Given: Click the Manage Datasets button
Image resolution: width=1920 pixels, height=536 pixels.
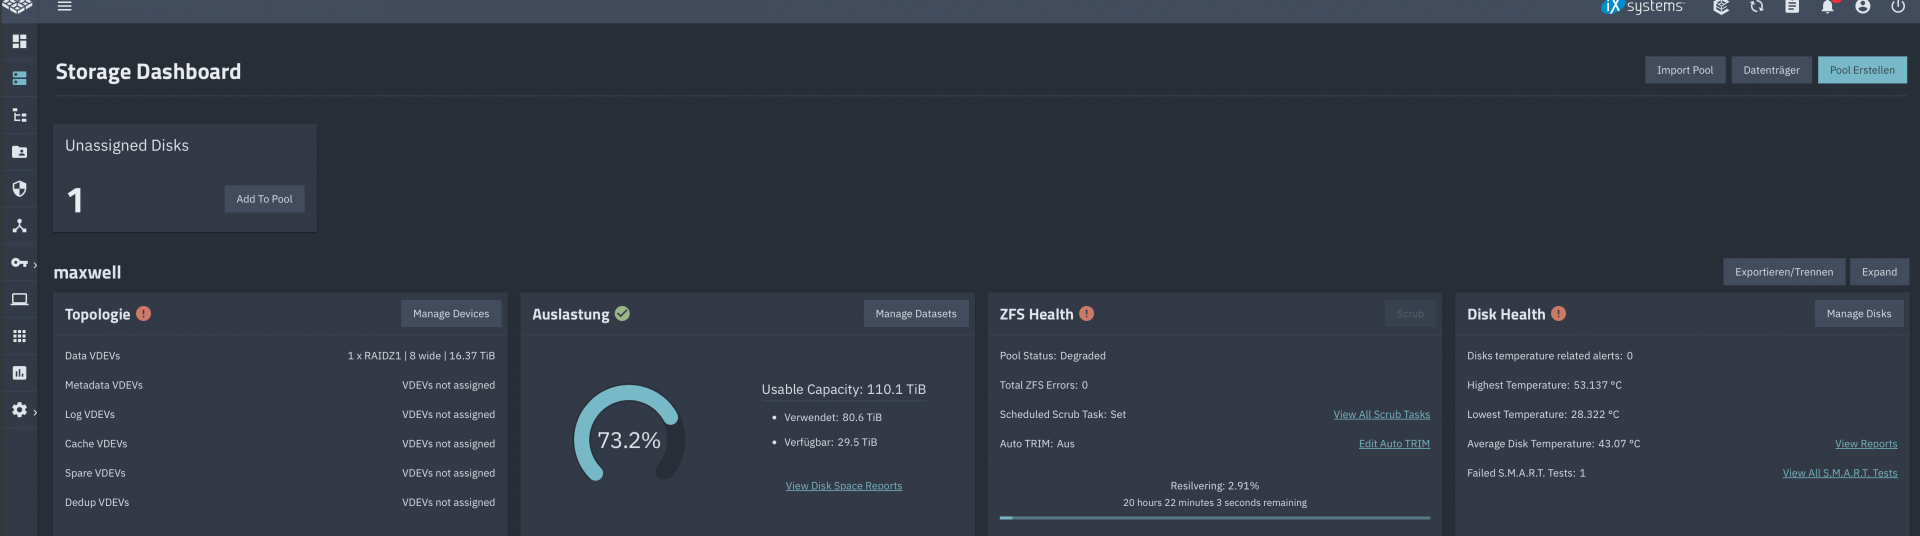Looking at the screenshot, I should 916,314.
